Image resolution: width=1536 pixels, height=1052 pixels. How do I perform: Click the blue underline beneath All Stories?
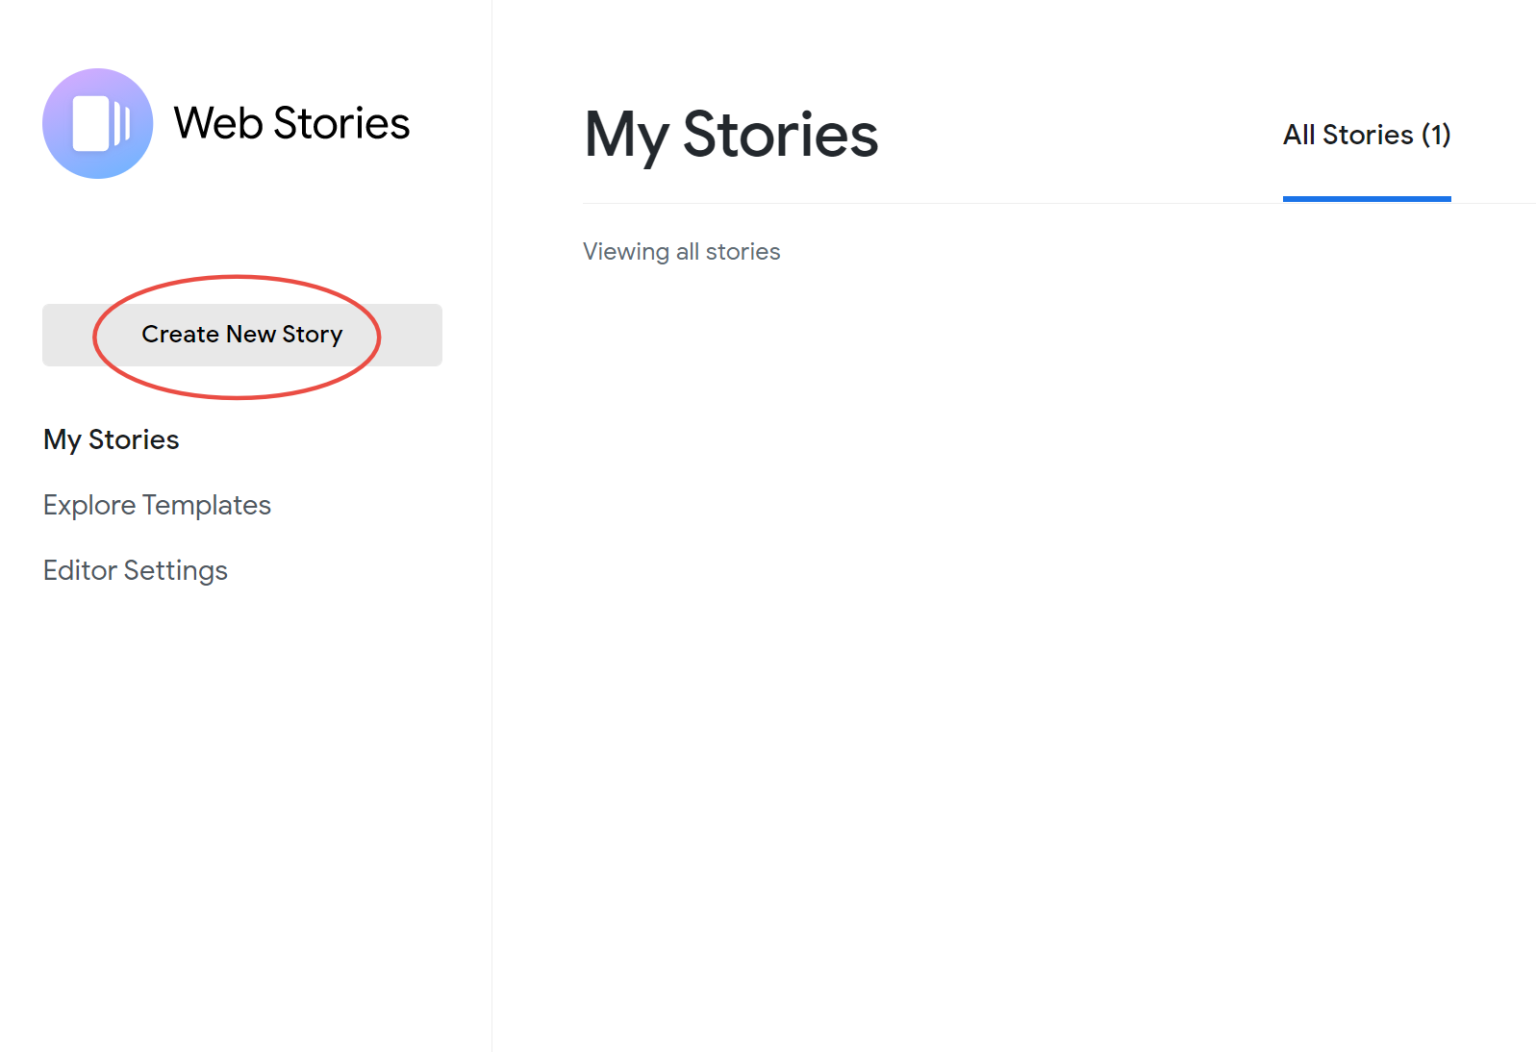tap(1366, 199)
